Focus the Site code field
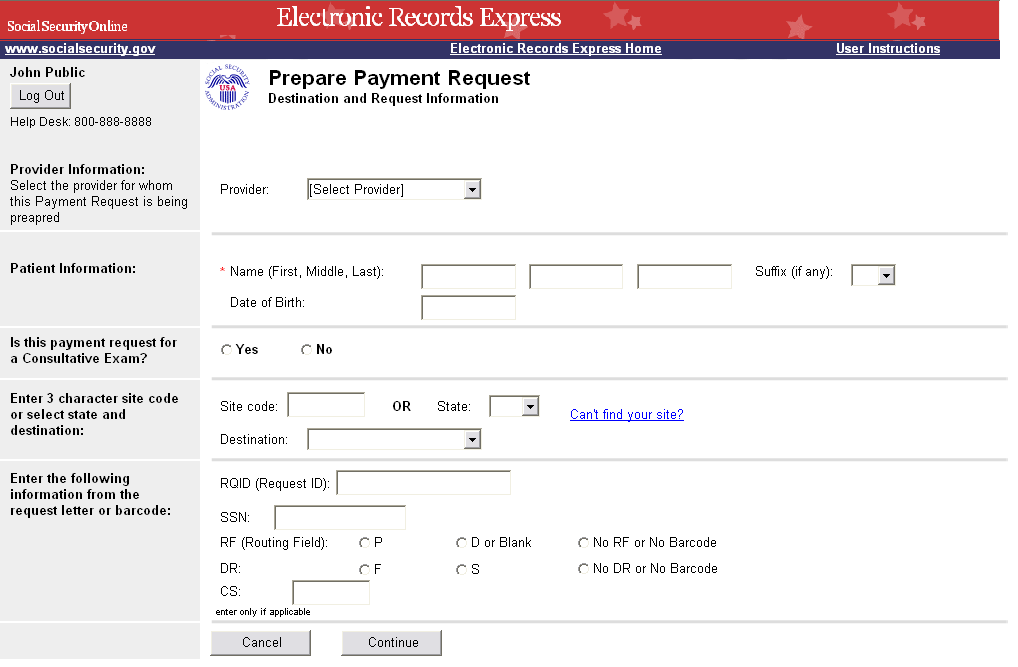The image size is (1018, 667). 326,405
